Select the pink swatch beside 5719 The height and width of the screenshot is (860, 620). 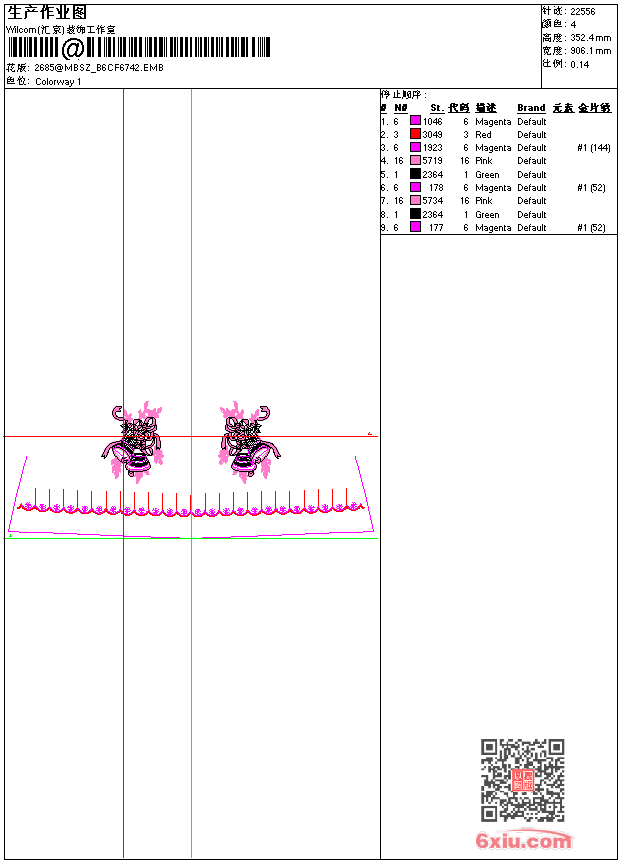pos(415,160)
